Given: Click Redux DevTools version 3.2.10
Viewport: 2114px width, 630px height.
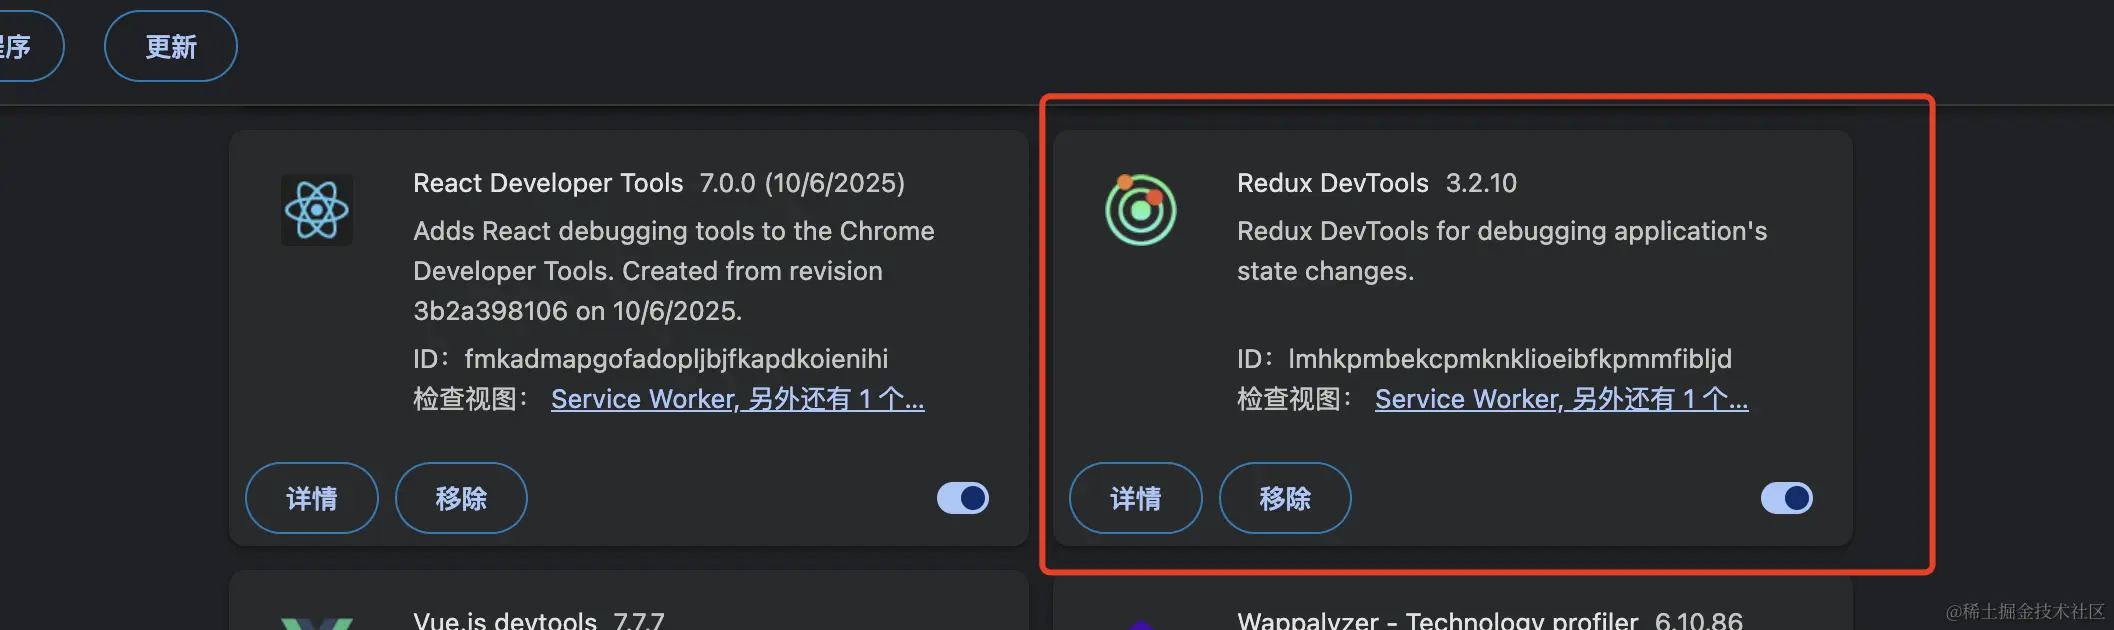Looking at the screenshot, I should 1481,183.
